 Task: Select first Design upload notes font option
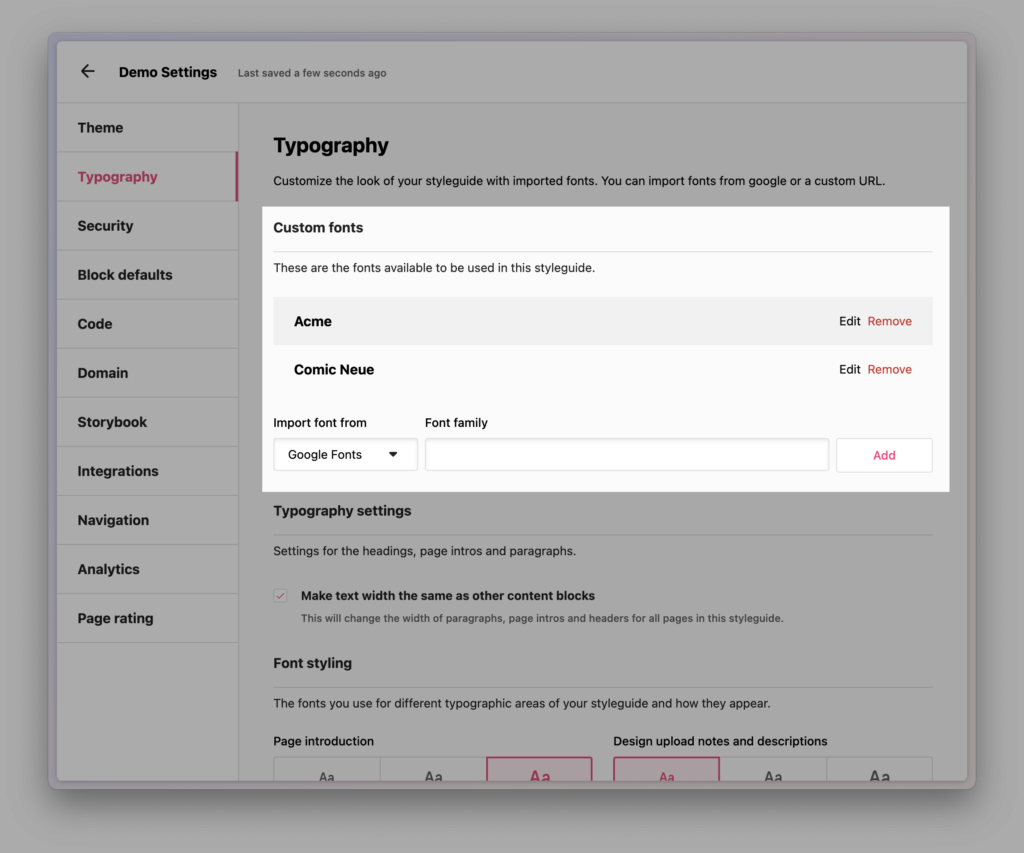click(x=666, y=769)
